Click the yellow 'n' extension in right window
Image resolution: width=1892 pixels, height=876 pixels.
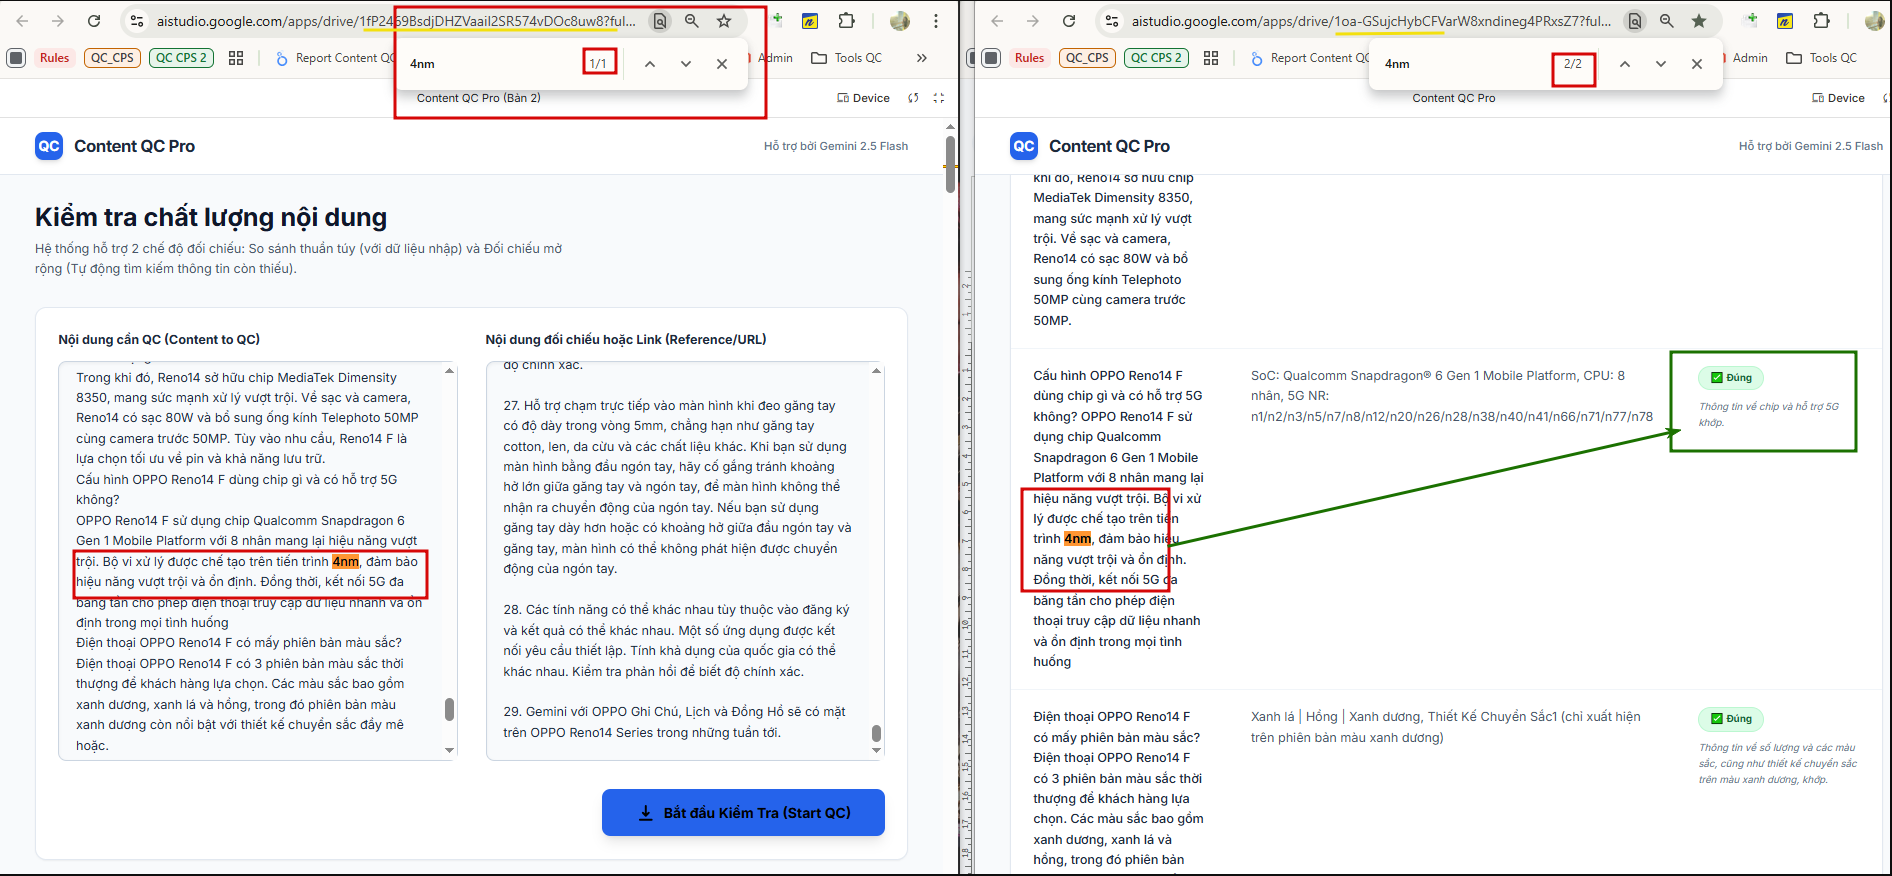pyautogui.click(x=1785, y=21)
